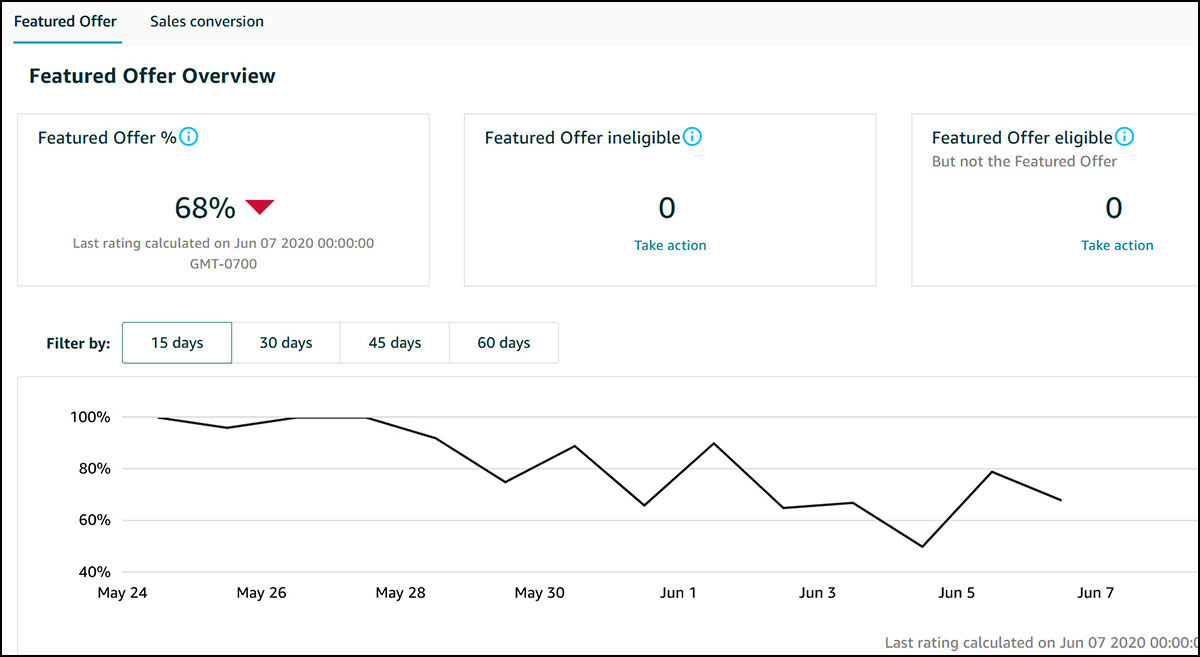Click the May 24 x-axis label
The image size is (1200, 657).
pyautogui.click(x=122, y=593)
